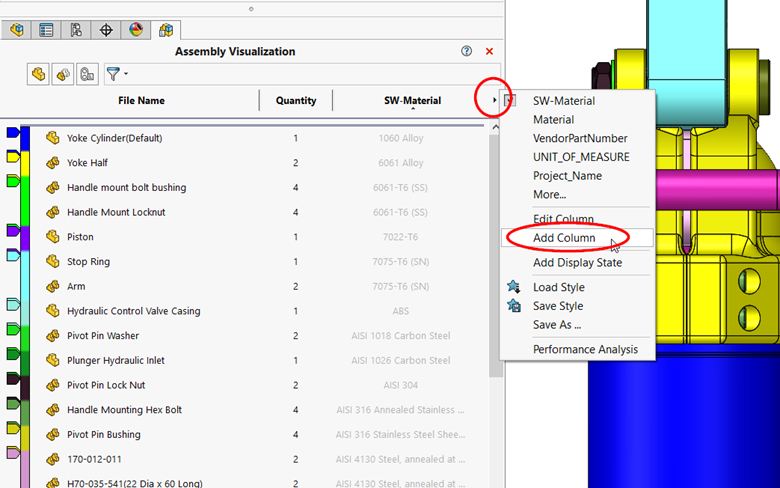Screen dimensions: 780x488
Task: Click the part icon beside Yoke Half
Action: point(53,163)
